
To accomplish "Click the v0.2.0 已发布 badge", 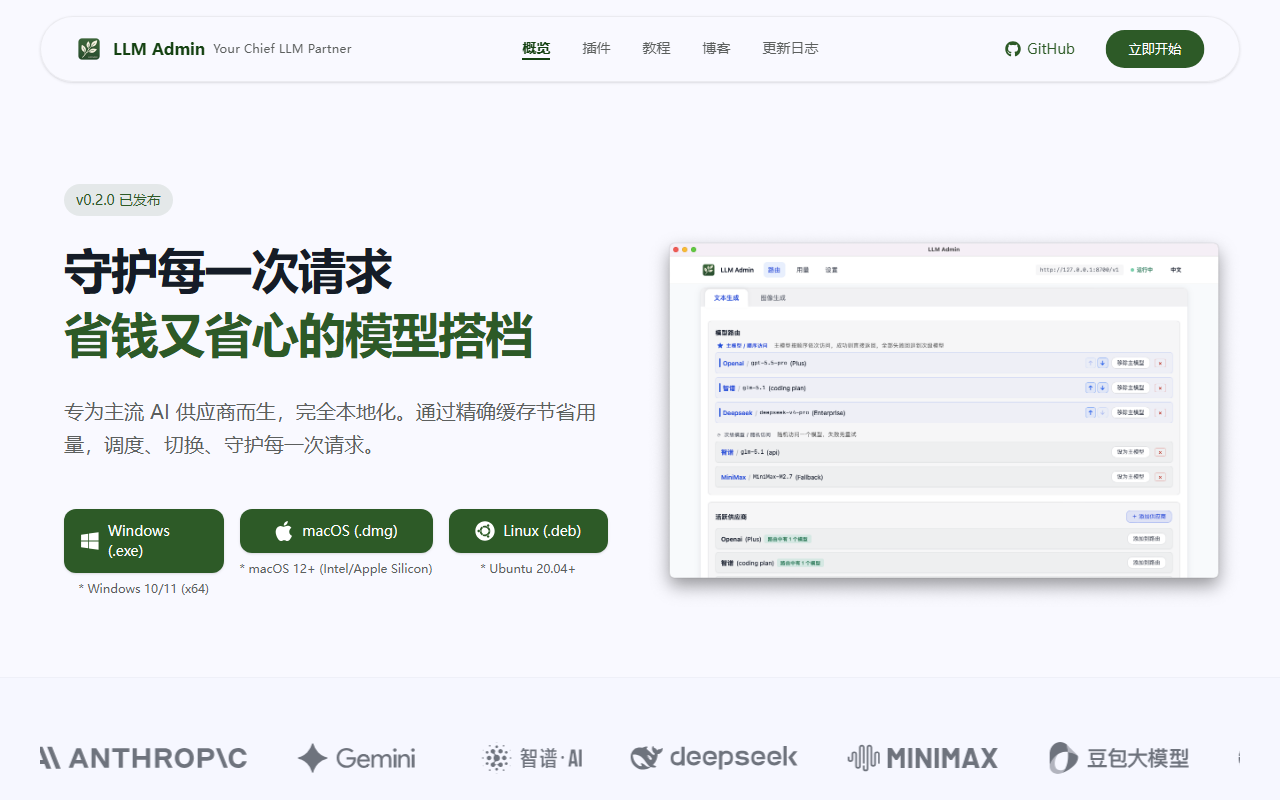I will coord(118,200).
